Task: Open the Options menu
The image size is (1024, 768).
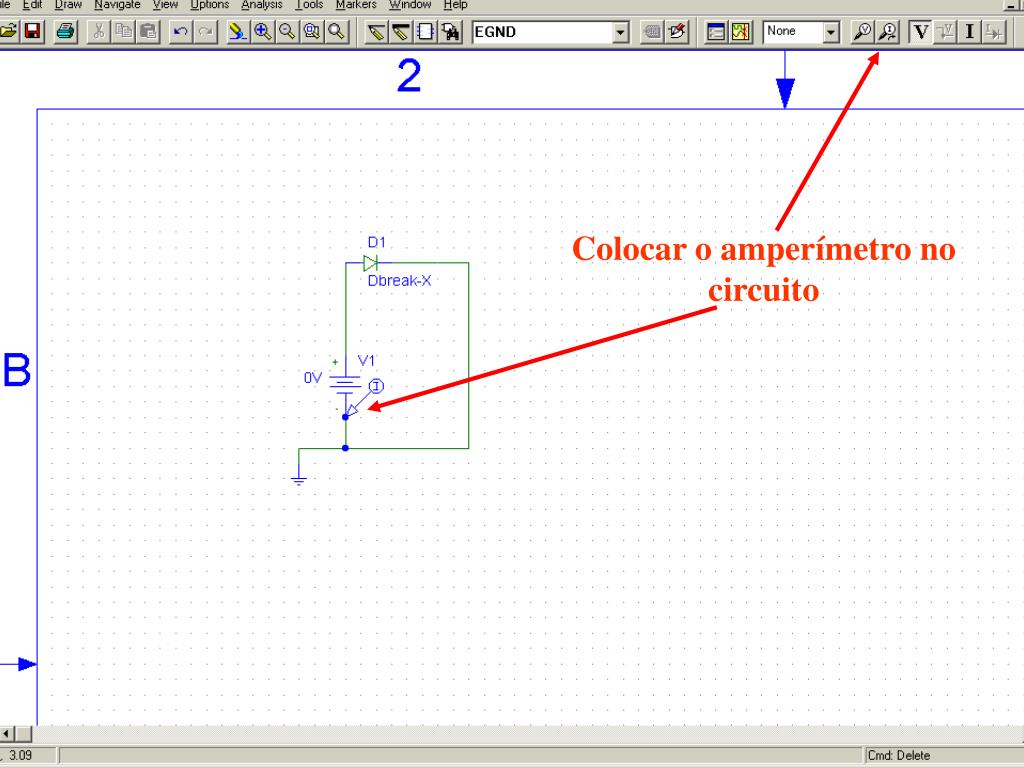Action: 209,5
